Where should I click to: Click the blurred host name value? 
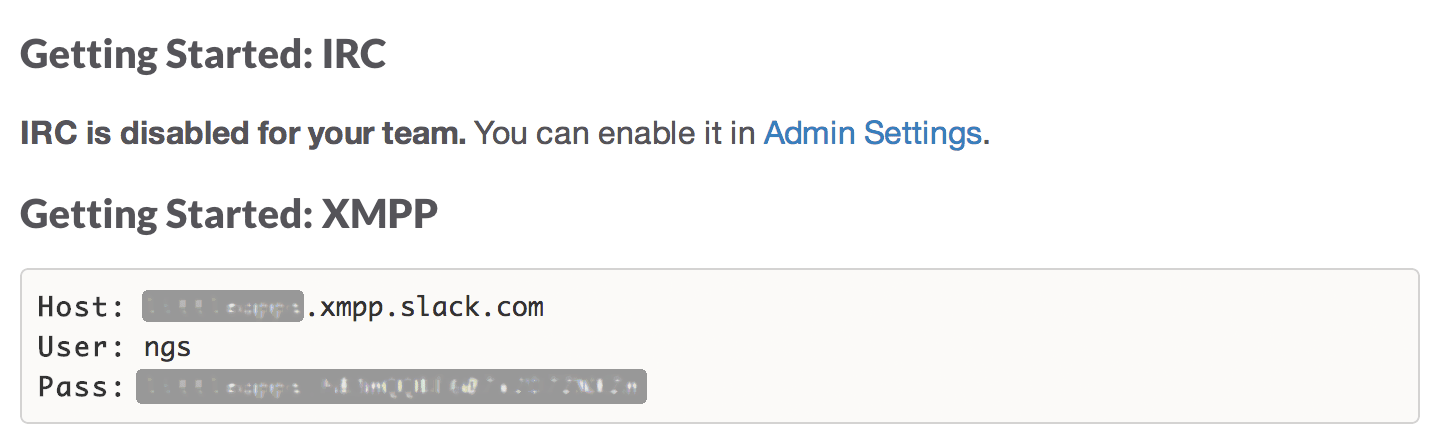222,306
